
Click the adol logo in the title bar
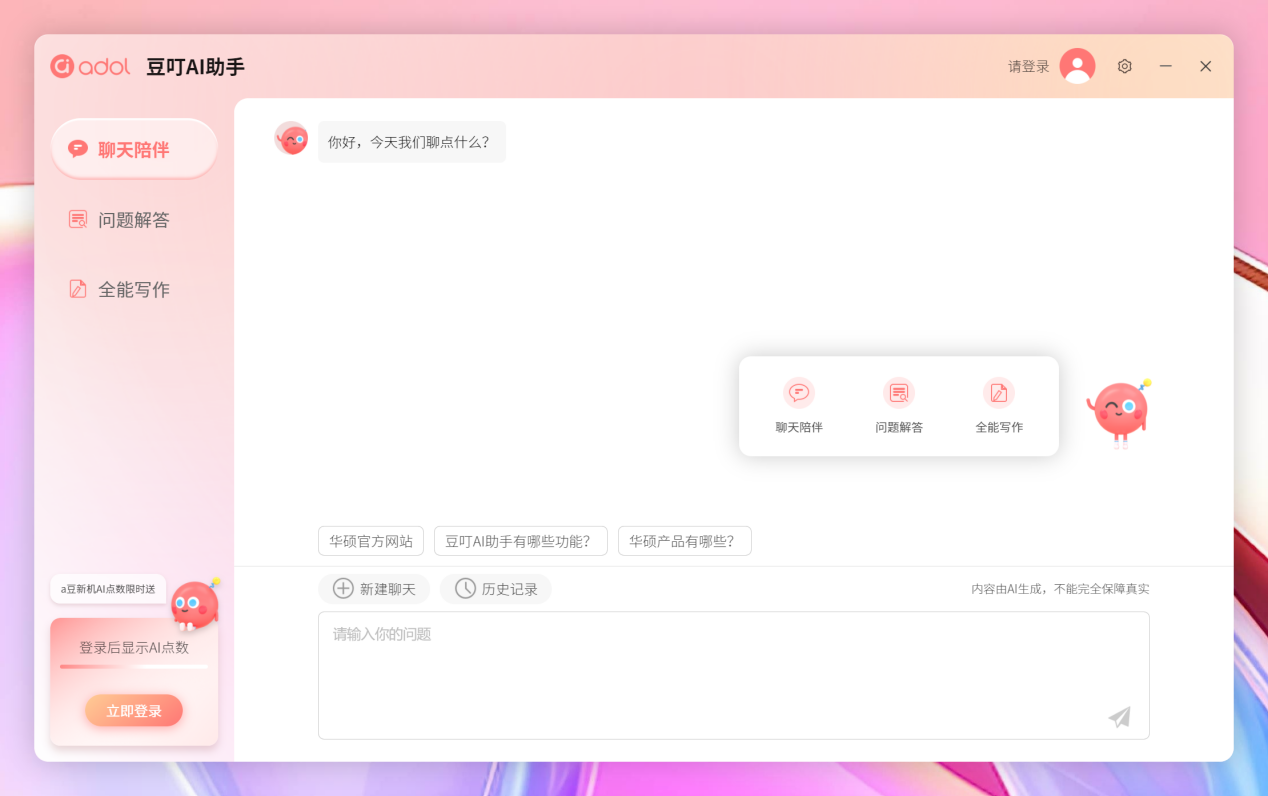(x=90, y=66)
